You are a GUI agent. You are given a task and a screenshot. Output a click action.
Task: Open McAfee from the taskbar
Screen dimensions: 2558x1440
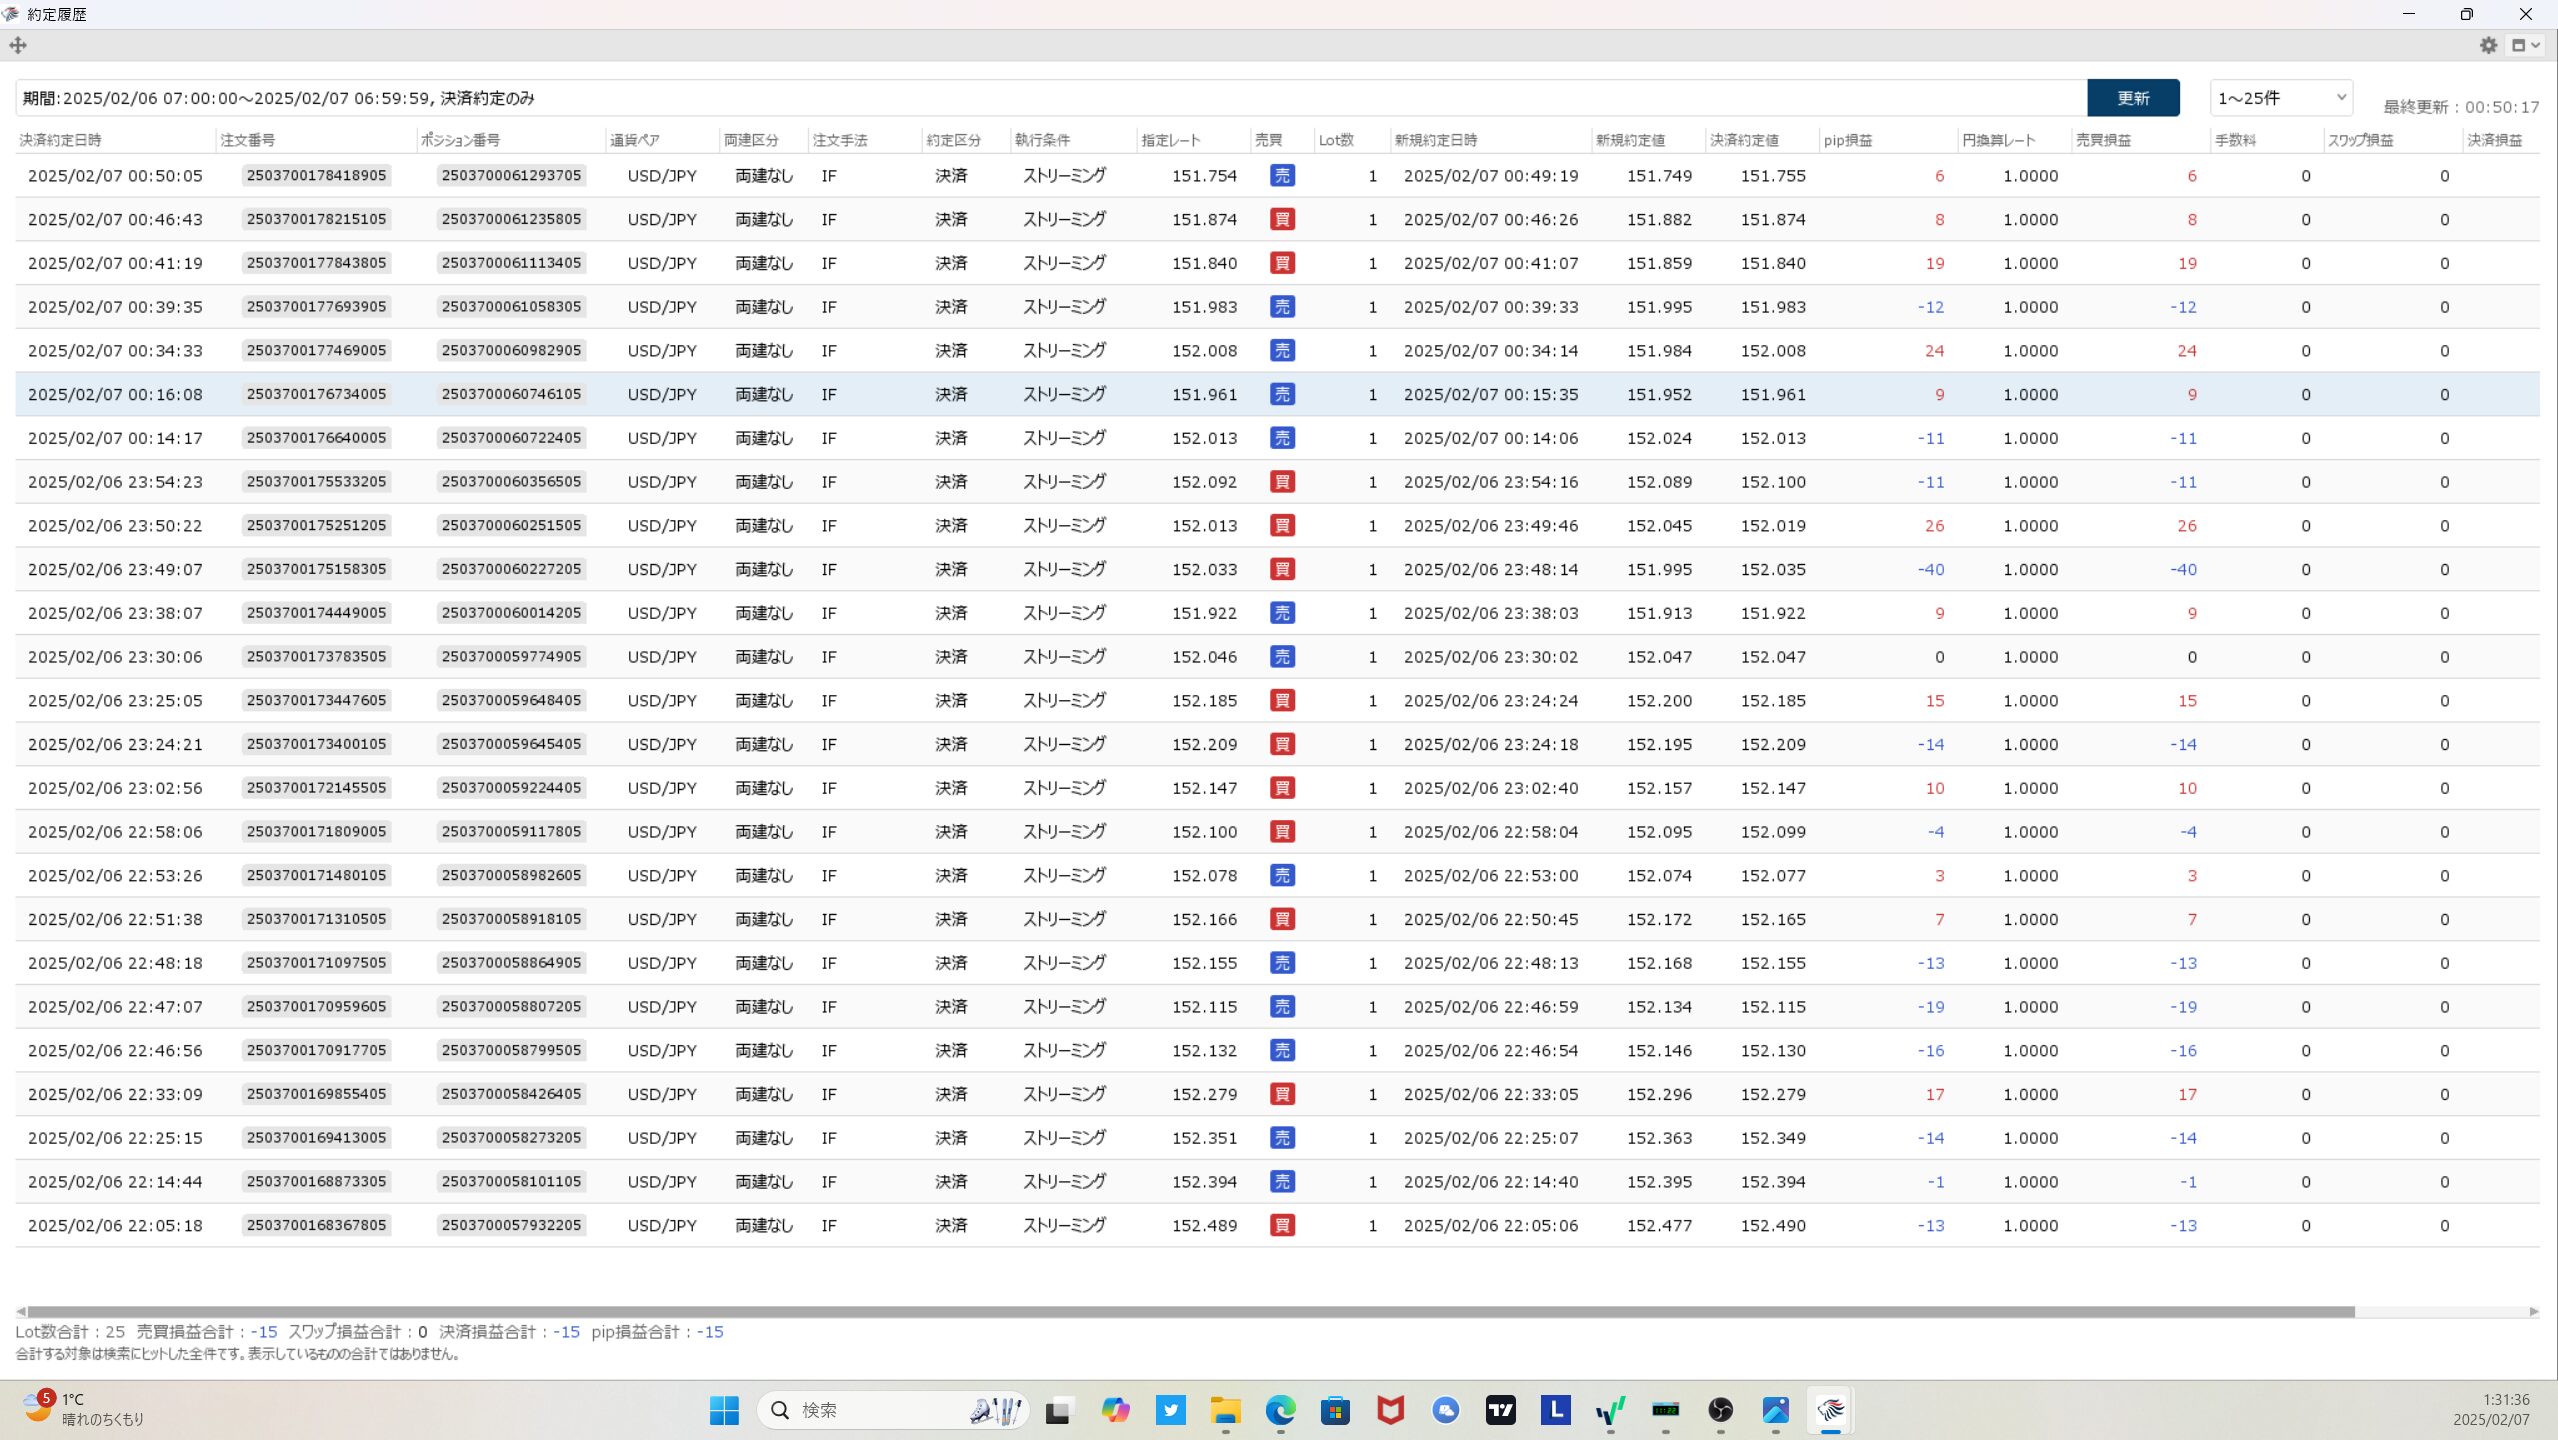pos(1390,1410)
